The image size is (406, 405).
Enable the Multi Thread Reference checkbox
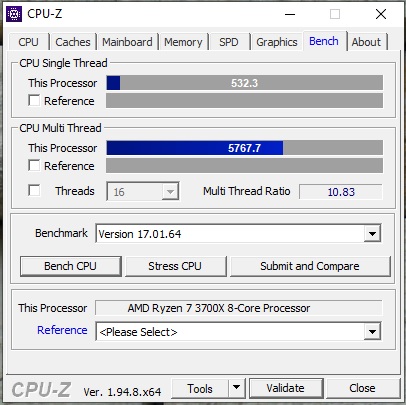click(34, 165)
